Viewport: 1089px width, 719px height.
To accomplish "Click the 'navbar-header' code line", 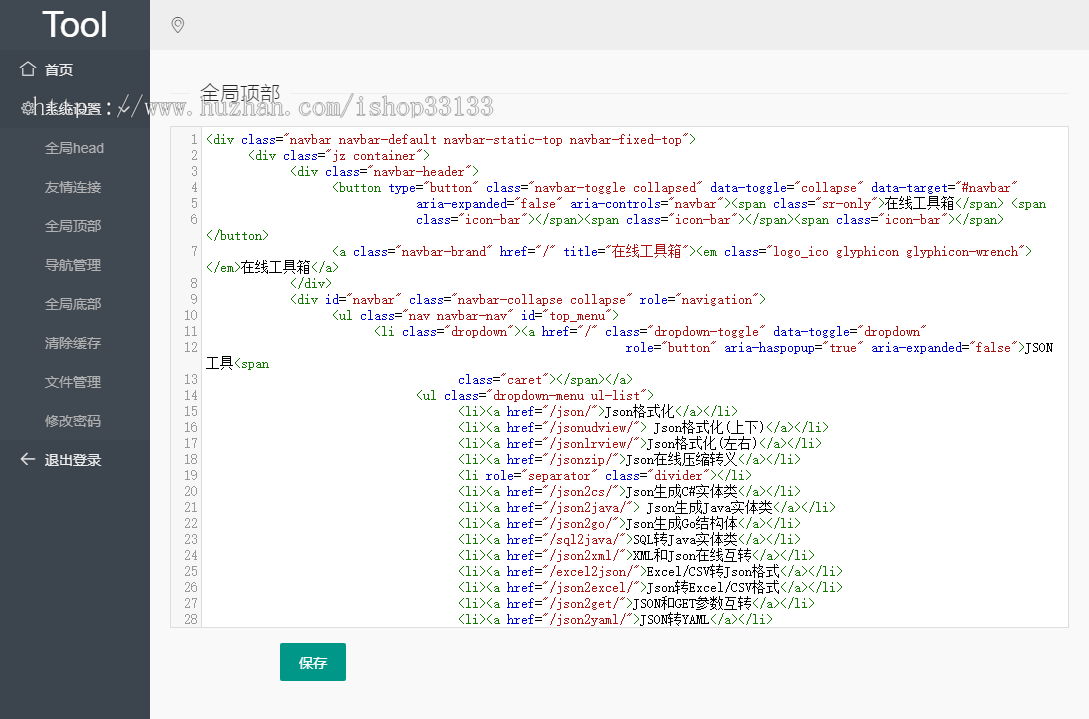I will pos(384,172).
